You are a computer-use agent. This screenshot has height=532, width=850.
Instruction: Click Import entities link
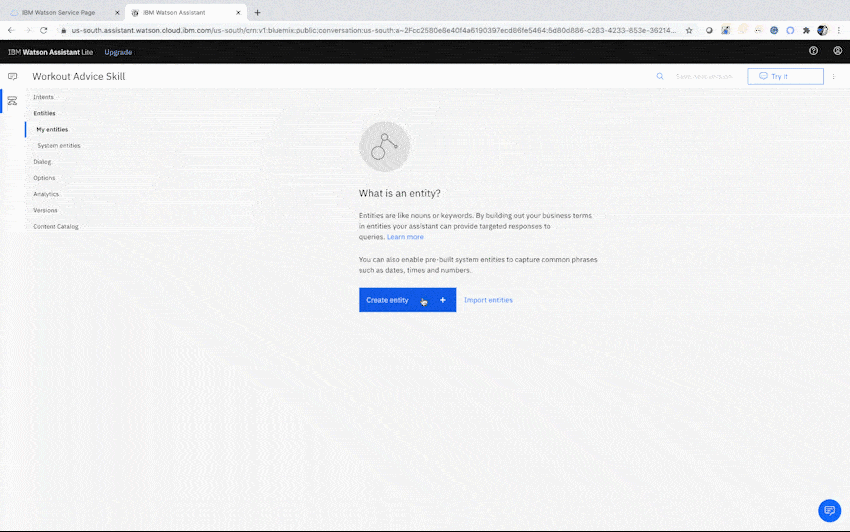(x=488, y=300)
